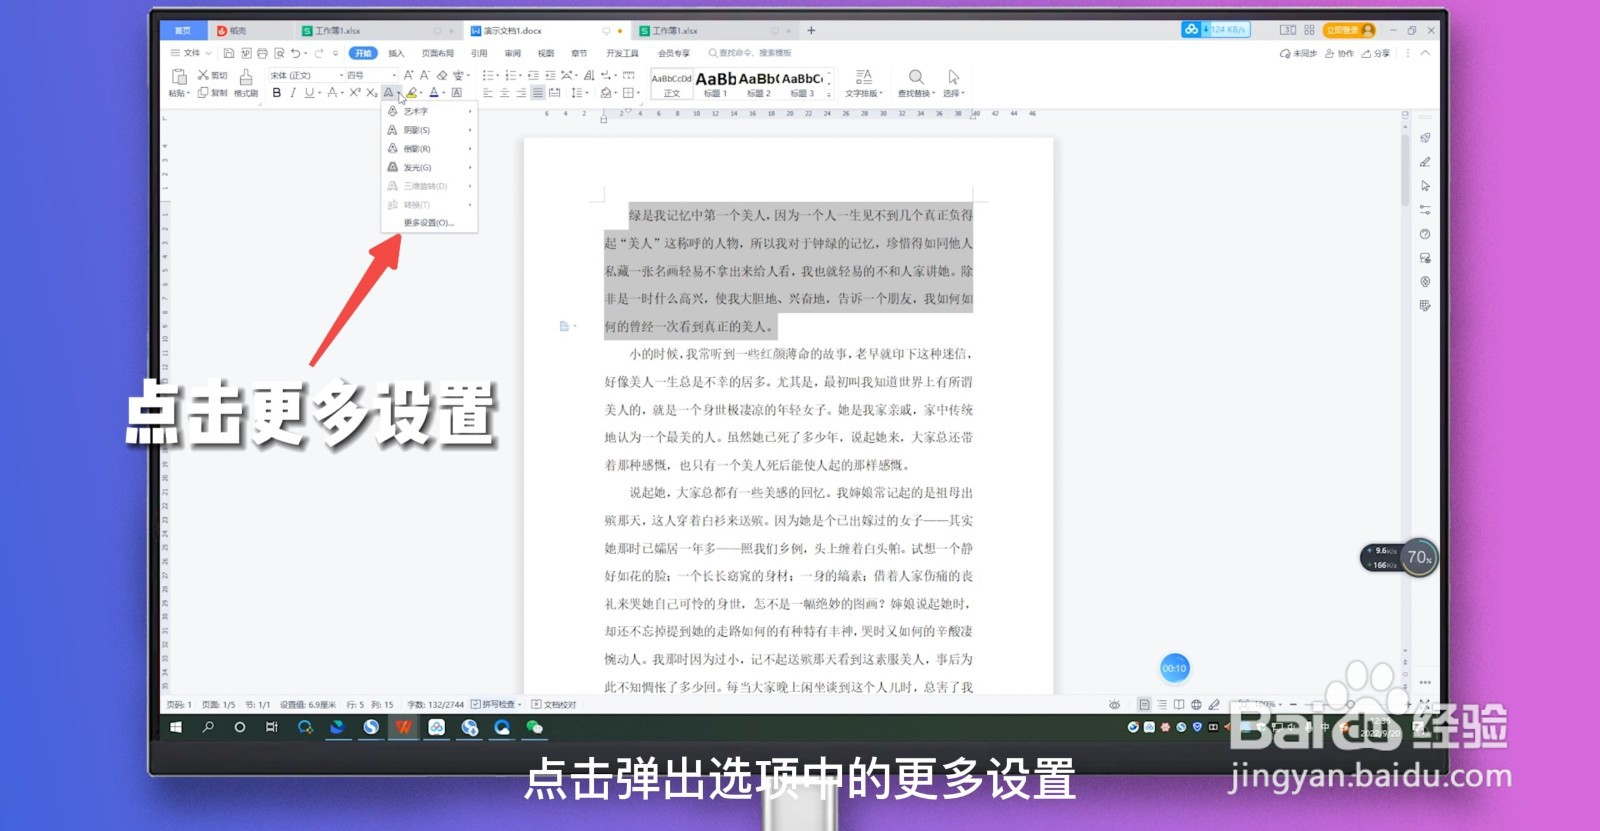
Task: Open the 发光(G) glow submenu
Action: pos(428,167)
